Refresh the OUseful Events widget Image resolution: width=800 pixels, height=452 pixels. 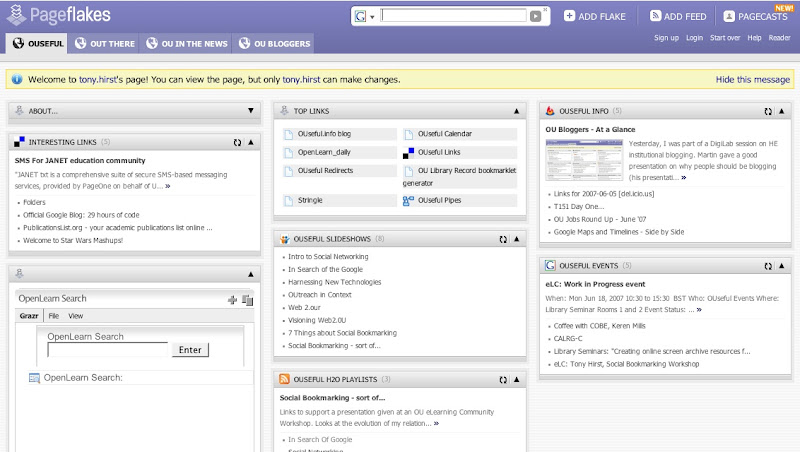click(767, 265)
